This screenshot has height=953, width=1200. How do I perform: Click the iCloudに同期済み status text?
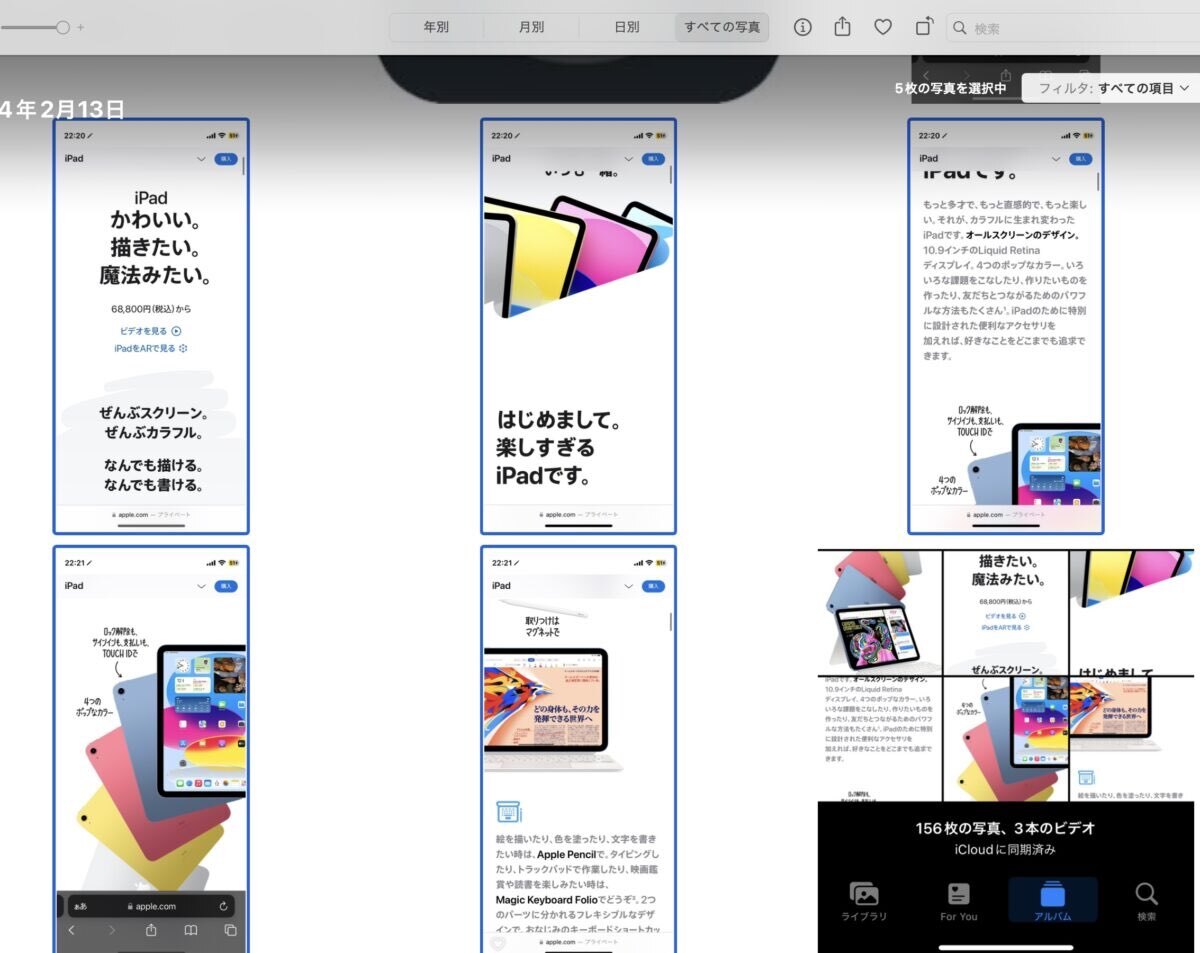pos(1005,849)
